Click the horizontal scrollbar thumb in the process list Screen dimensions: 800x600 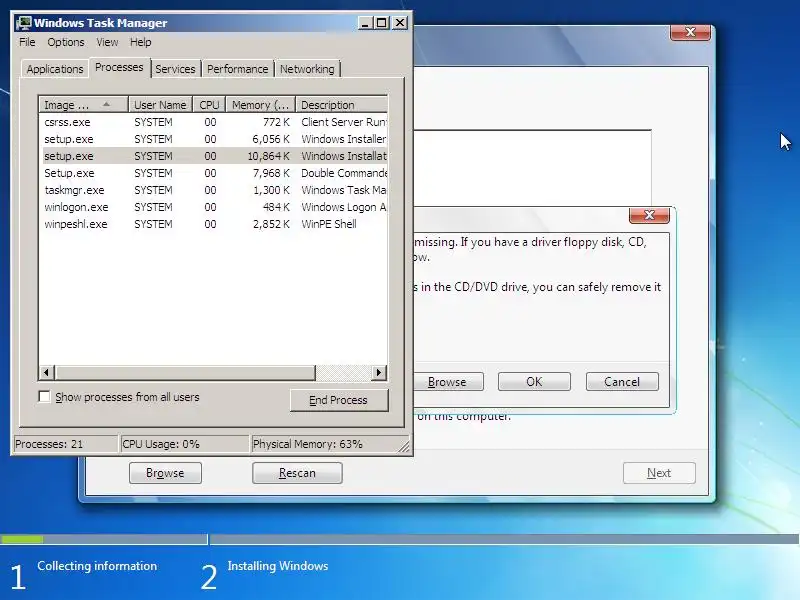185,372
